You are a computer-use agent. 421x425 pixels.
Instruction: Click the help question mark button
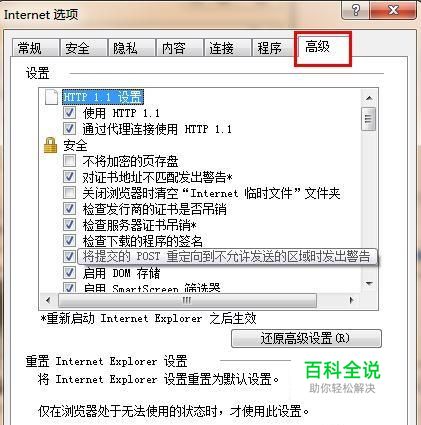(355, 10)
